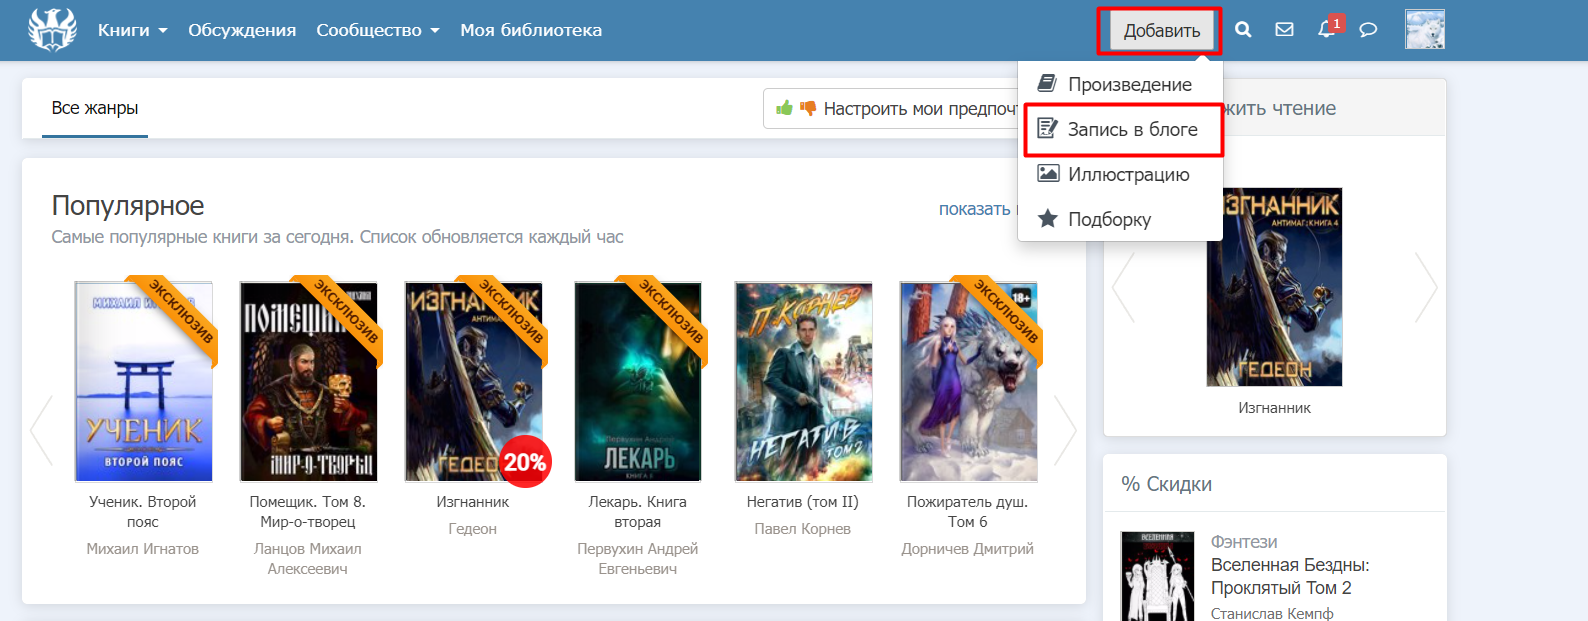Viewport: 1588px width, 621px height.
Task: Click the site logo eagle icon
Action: (x=52, y=30)
